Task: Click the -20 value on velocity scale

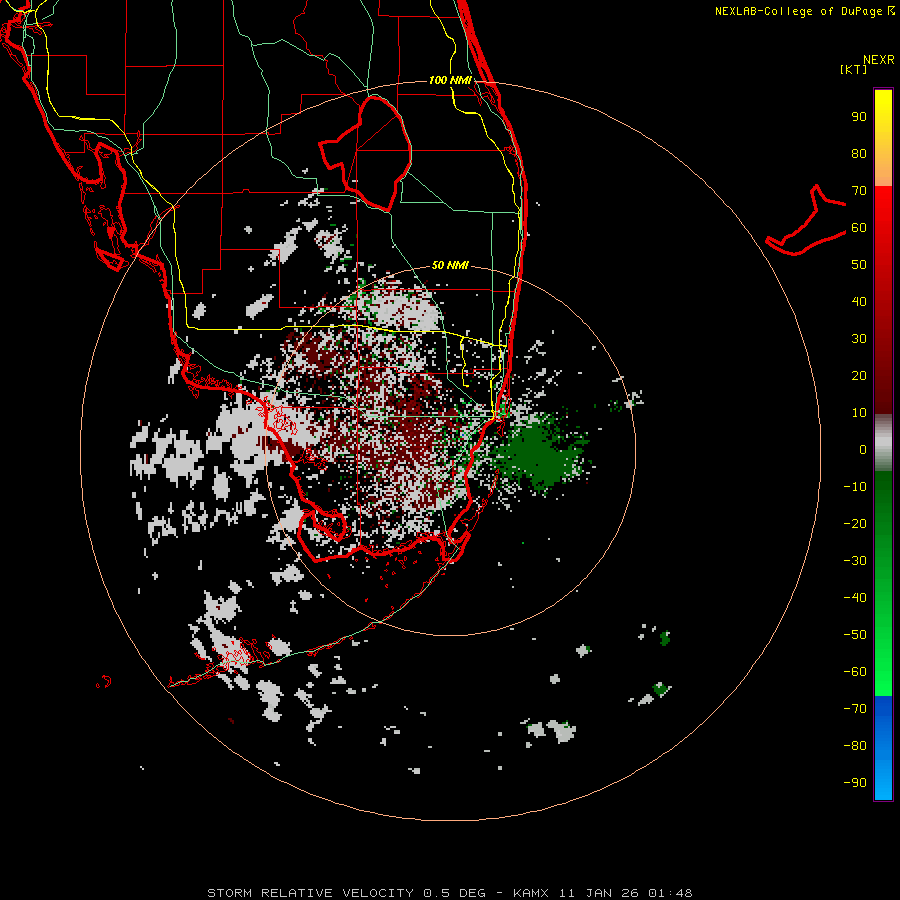Action: coord(855,524)
